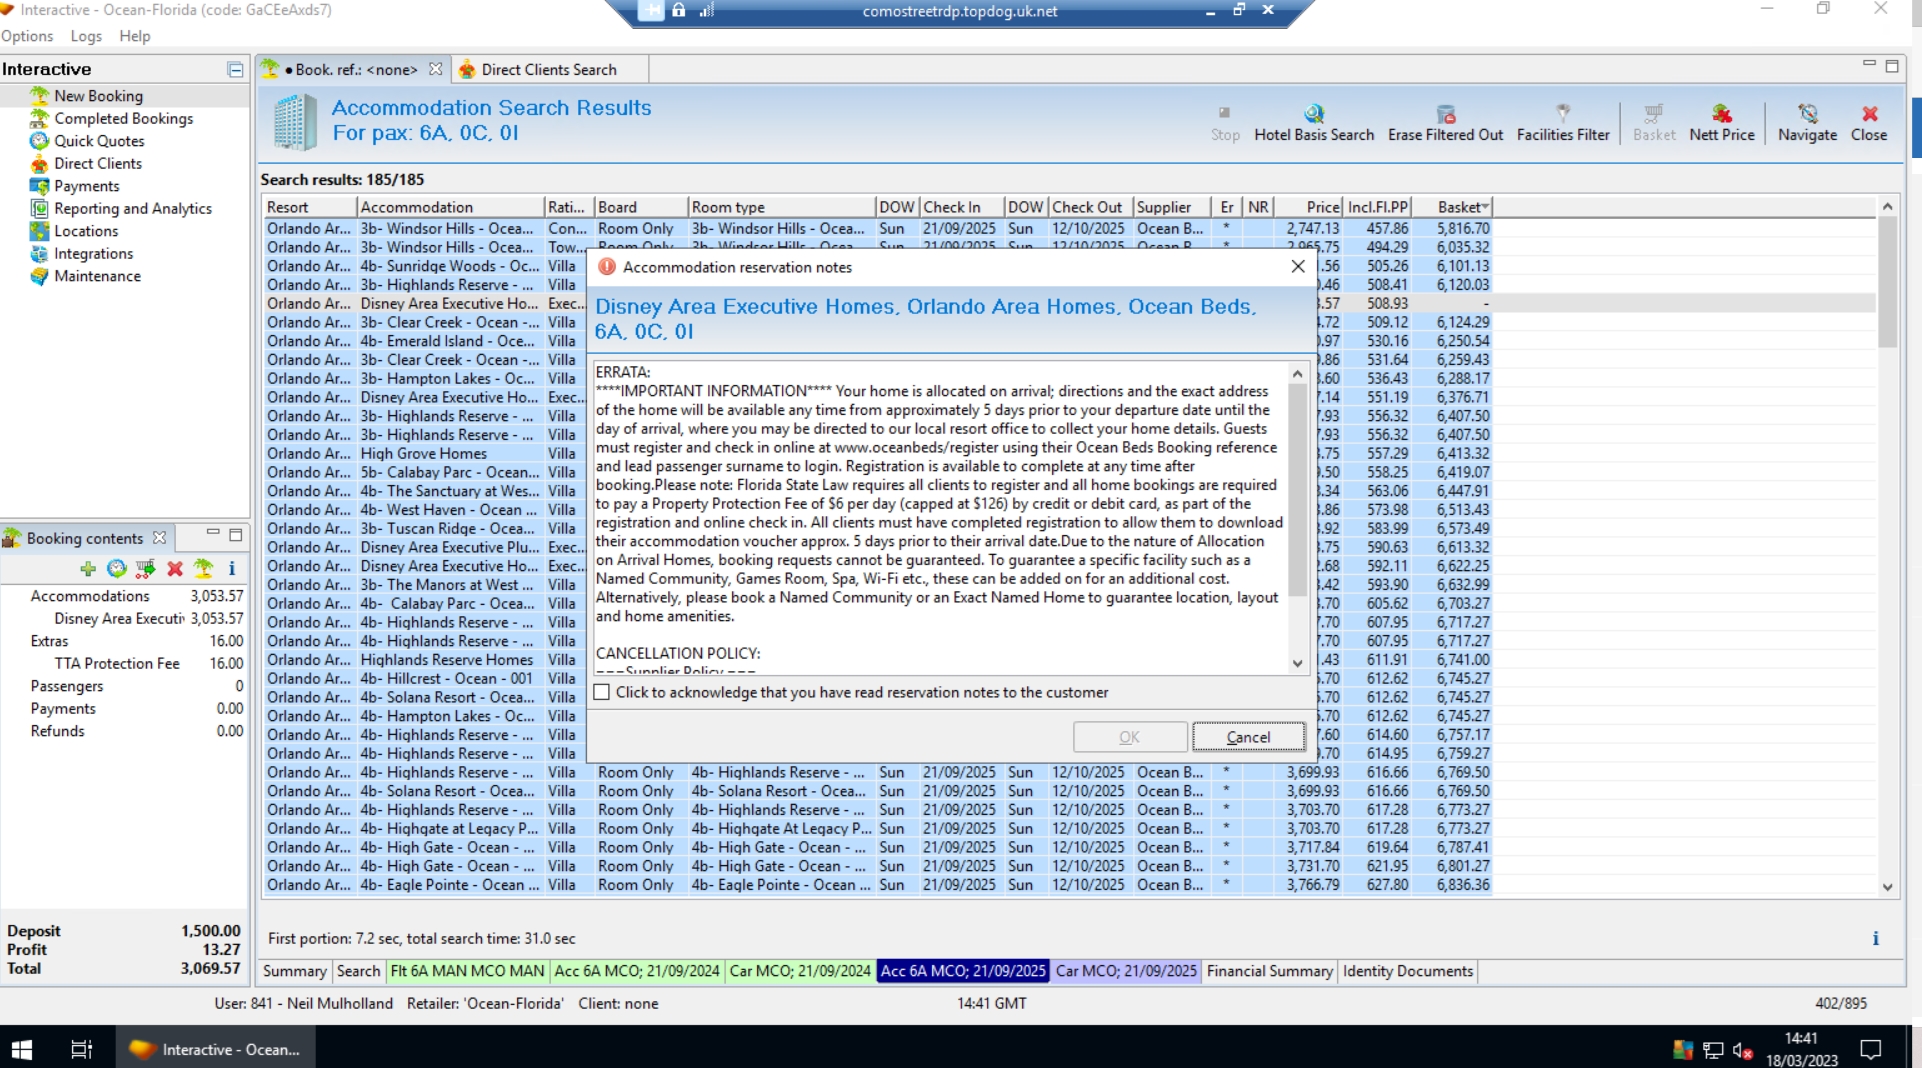This screenshot has height=1068, width=1922.
Task: Select the Acc 6A MCO; 21/09/2024 tab
Action: pyautogui.click(x=637, y=971)
